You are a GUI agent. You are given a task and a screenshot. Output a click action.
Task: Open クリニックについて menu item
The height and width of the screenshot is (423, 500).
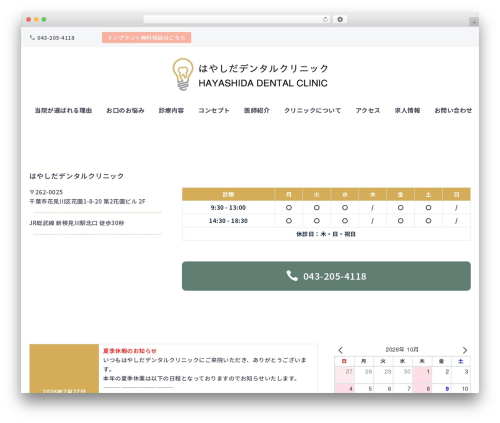(x=312, y=110)
